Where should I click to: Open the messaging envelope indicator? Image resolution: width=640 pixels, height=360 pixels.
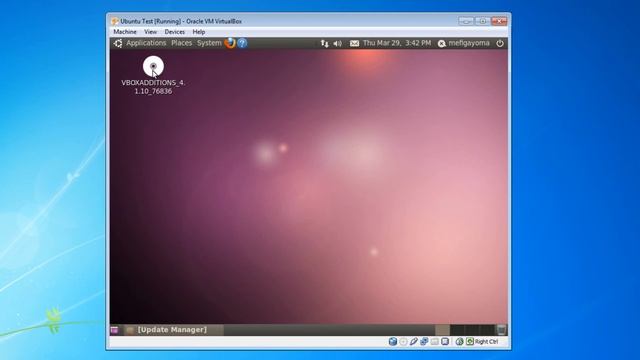pyautogui.click(x=354, y=43)
